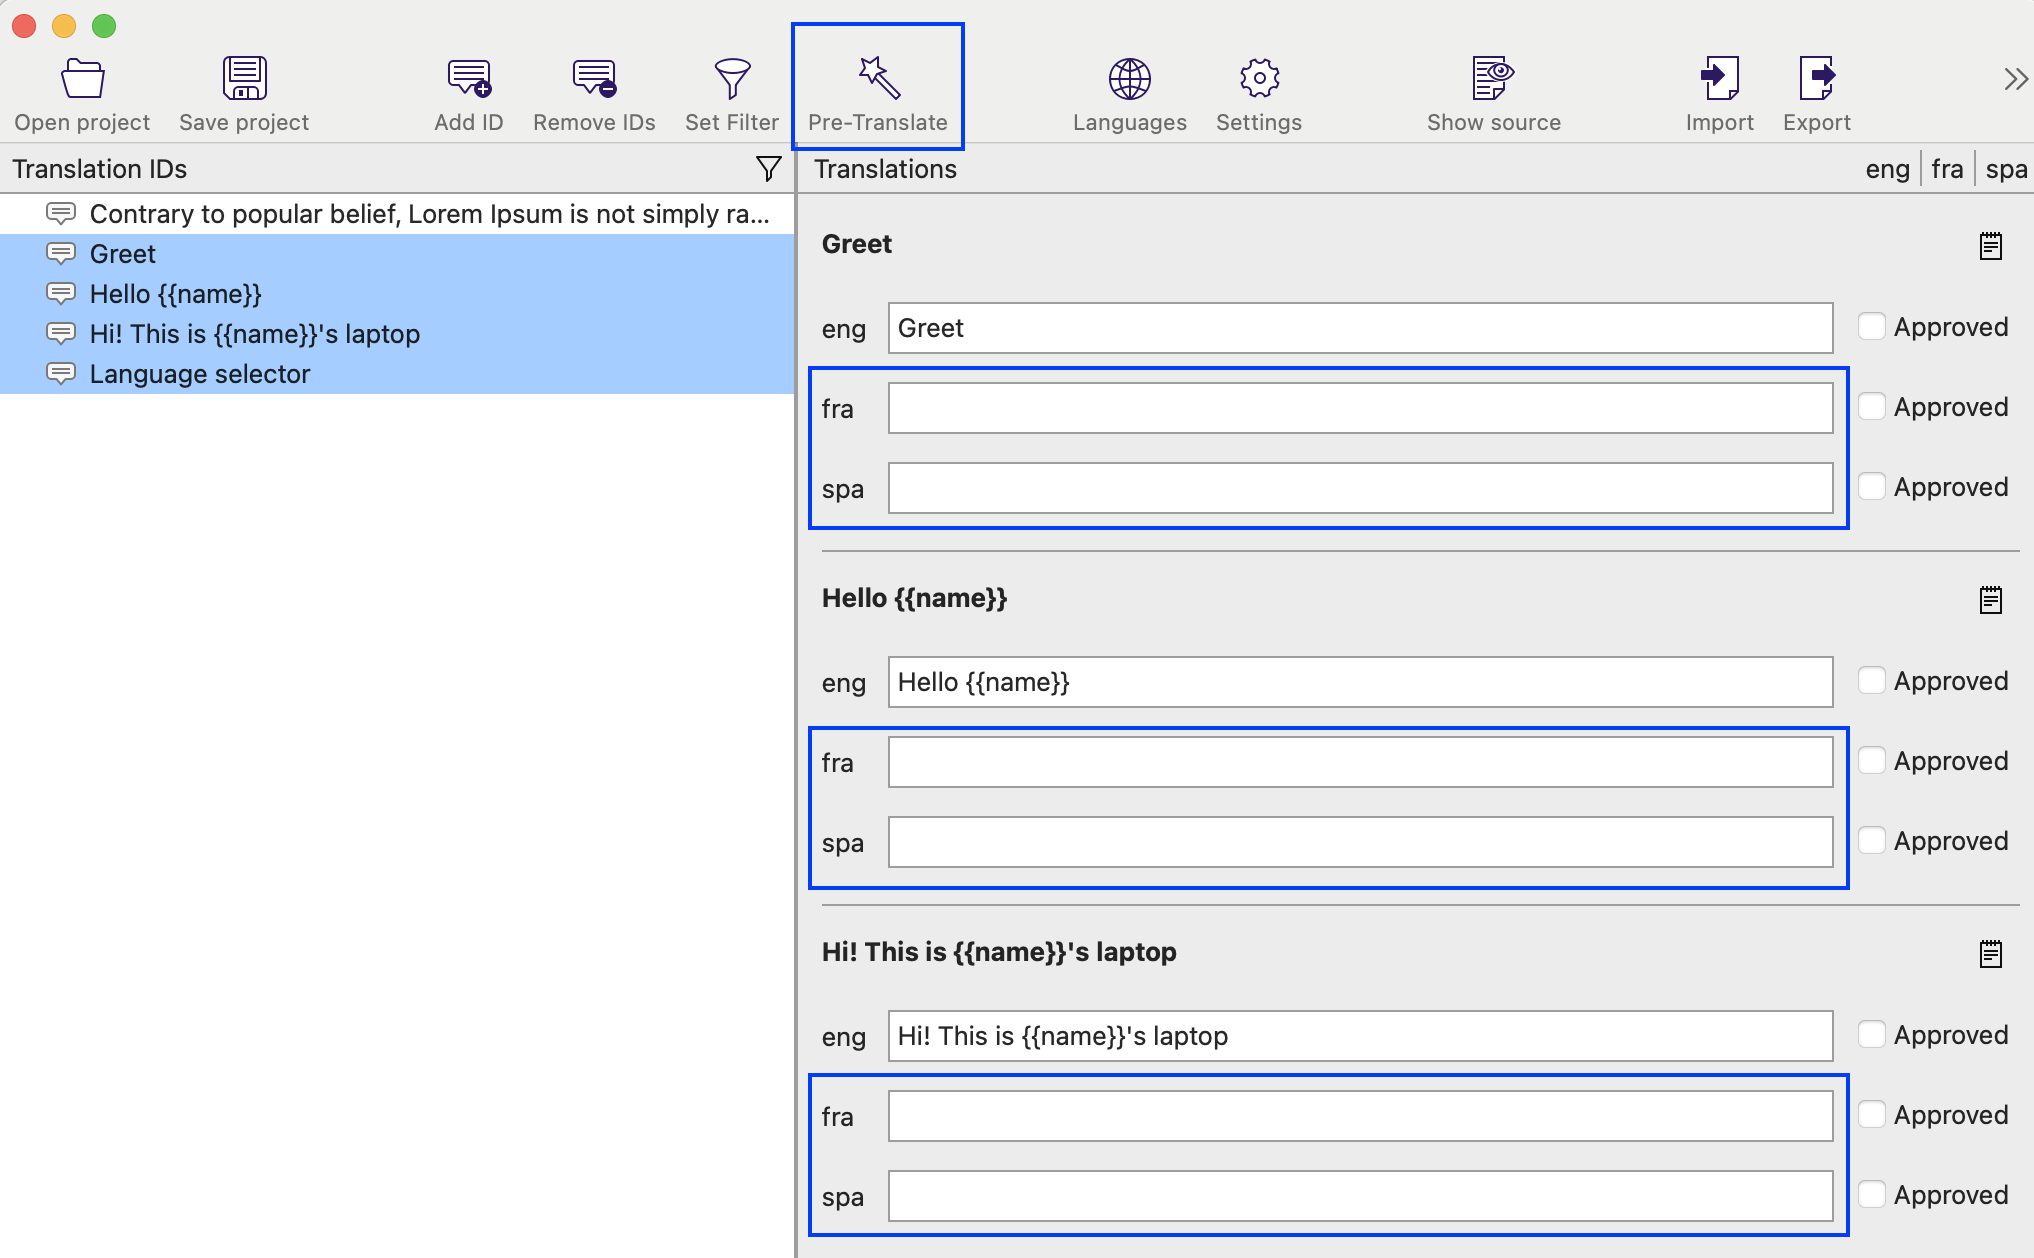The image size is (2034, 1258).
Task: Switch to fra language column
Action: pos(1947,169)
